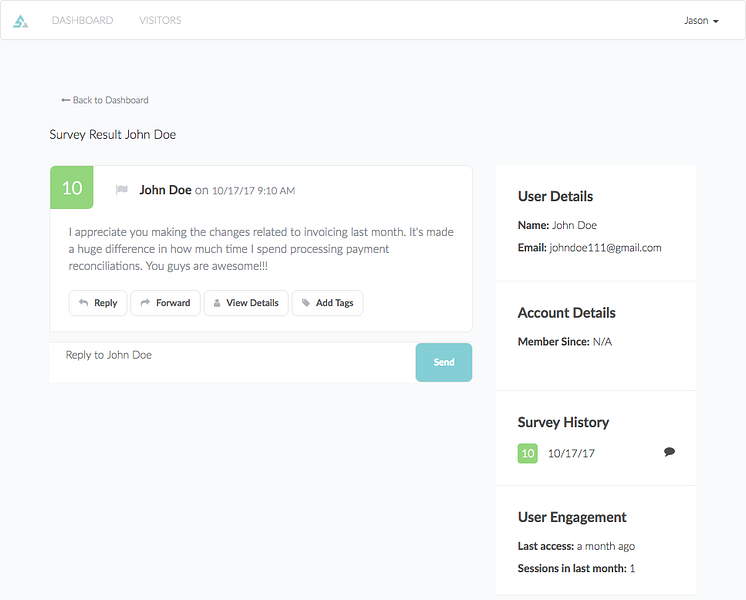Image resolution: width=746 pixels, height=600 pixels.
Task: Click the back arrow icon to Dashboard
Action: click(66, 100)
